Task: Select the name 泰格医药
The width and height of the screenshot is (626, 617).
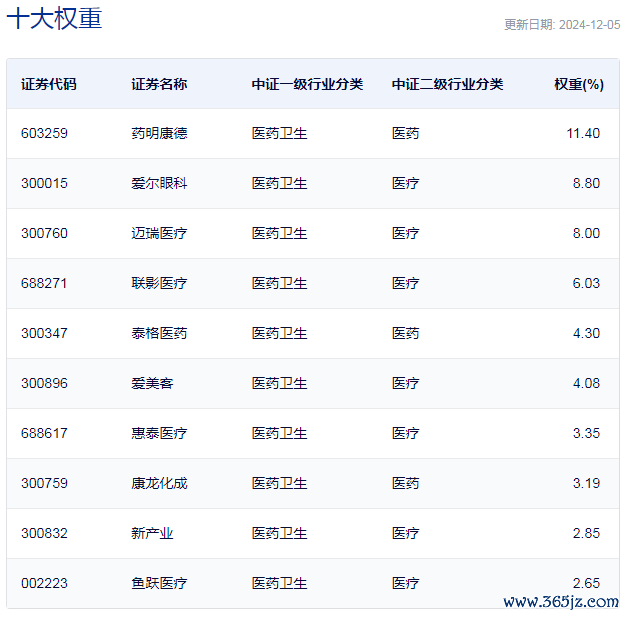Action: point(159,333)
